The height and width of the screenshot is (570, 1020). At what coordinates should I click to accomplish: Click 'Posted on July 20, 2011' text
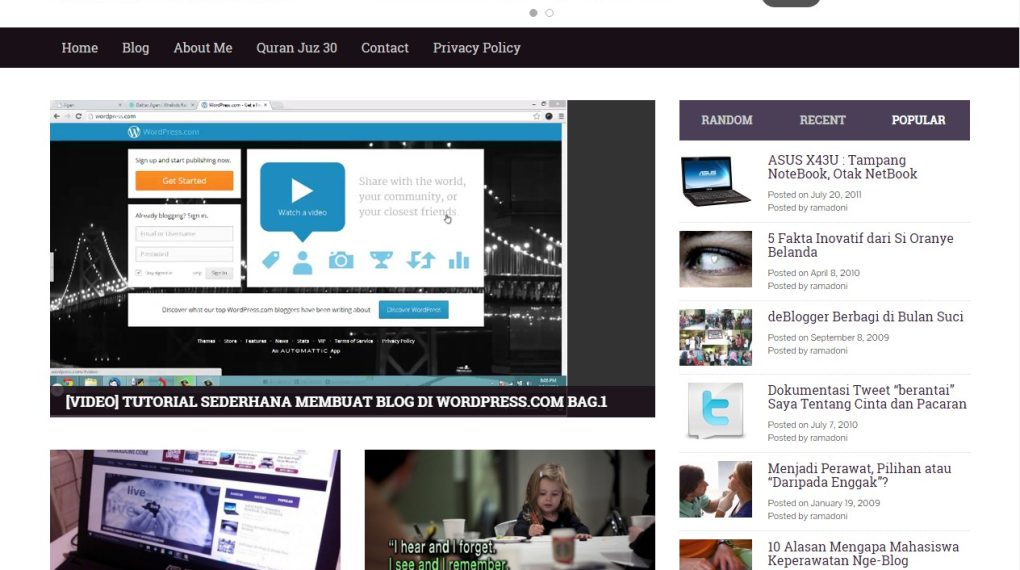pos(814,195)
